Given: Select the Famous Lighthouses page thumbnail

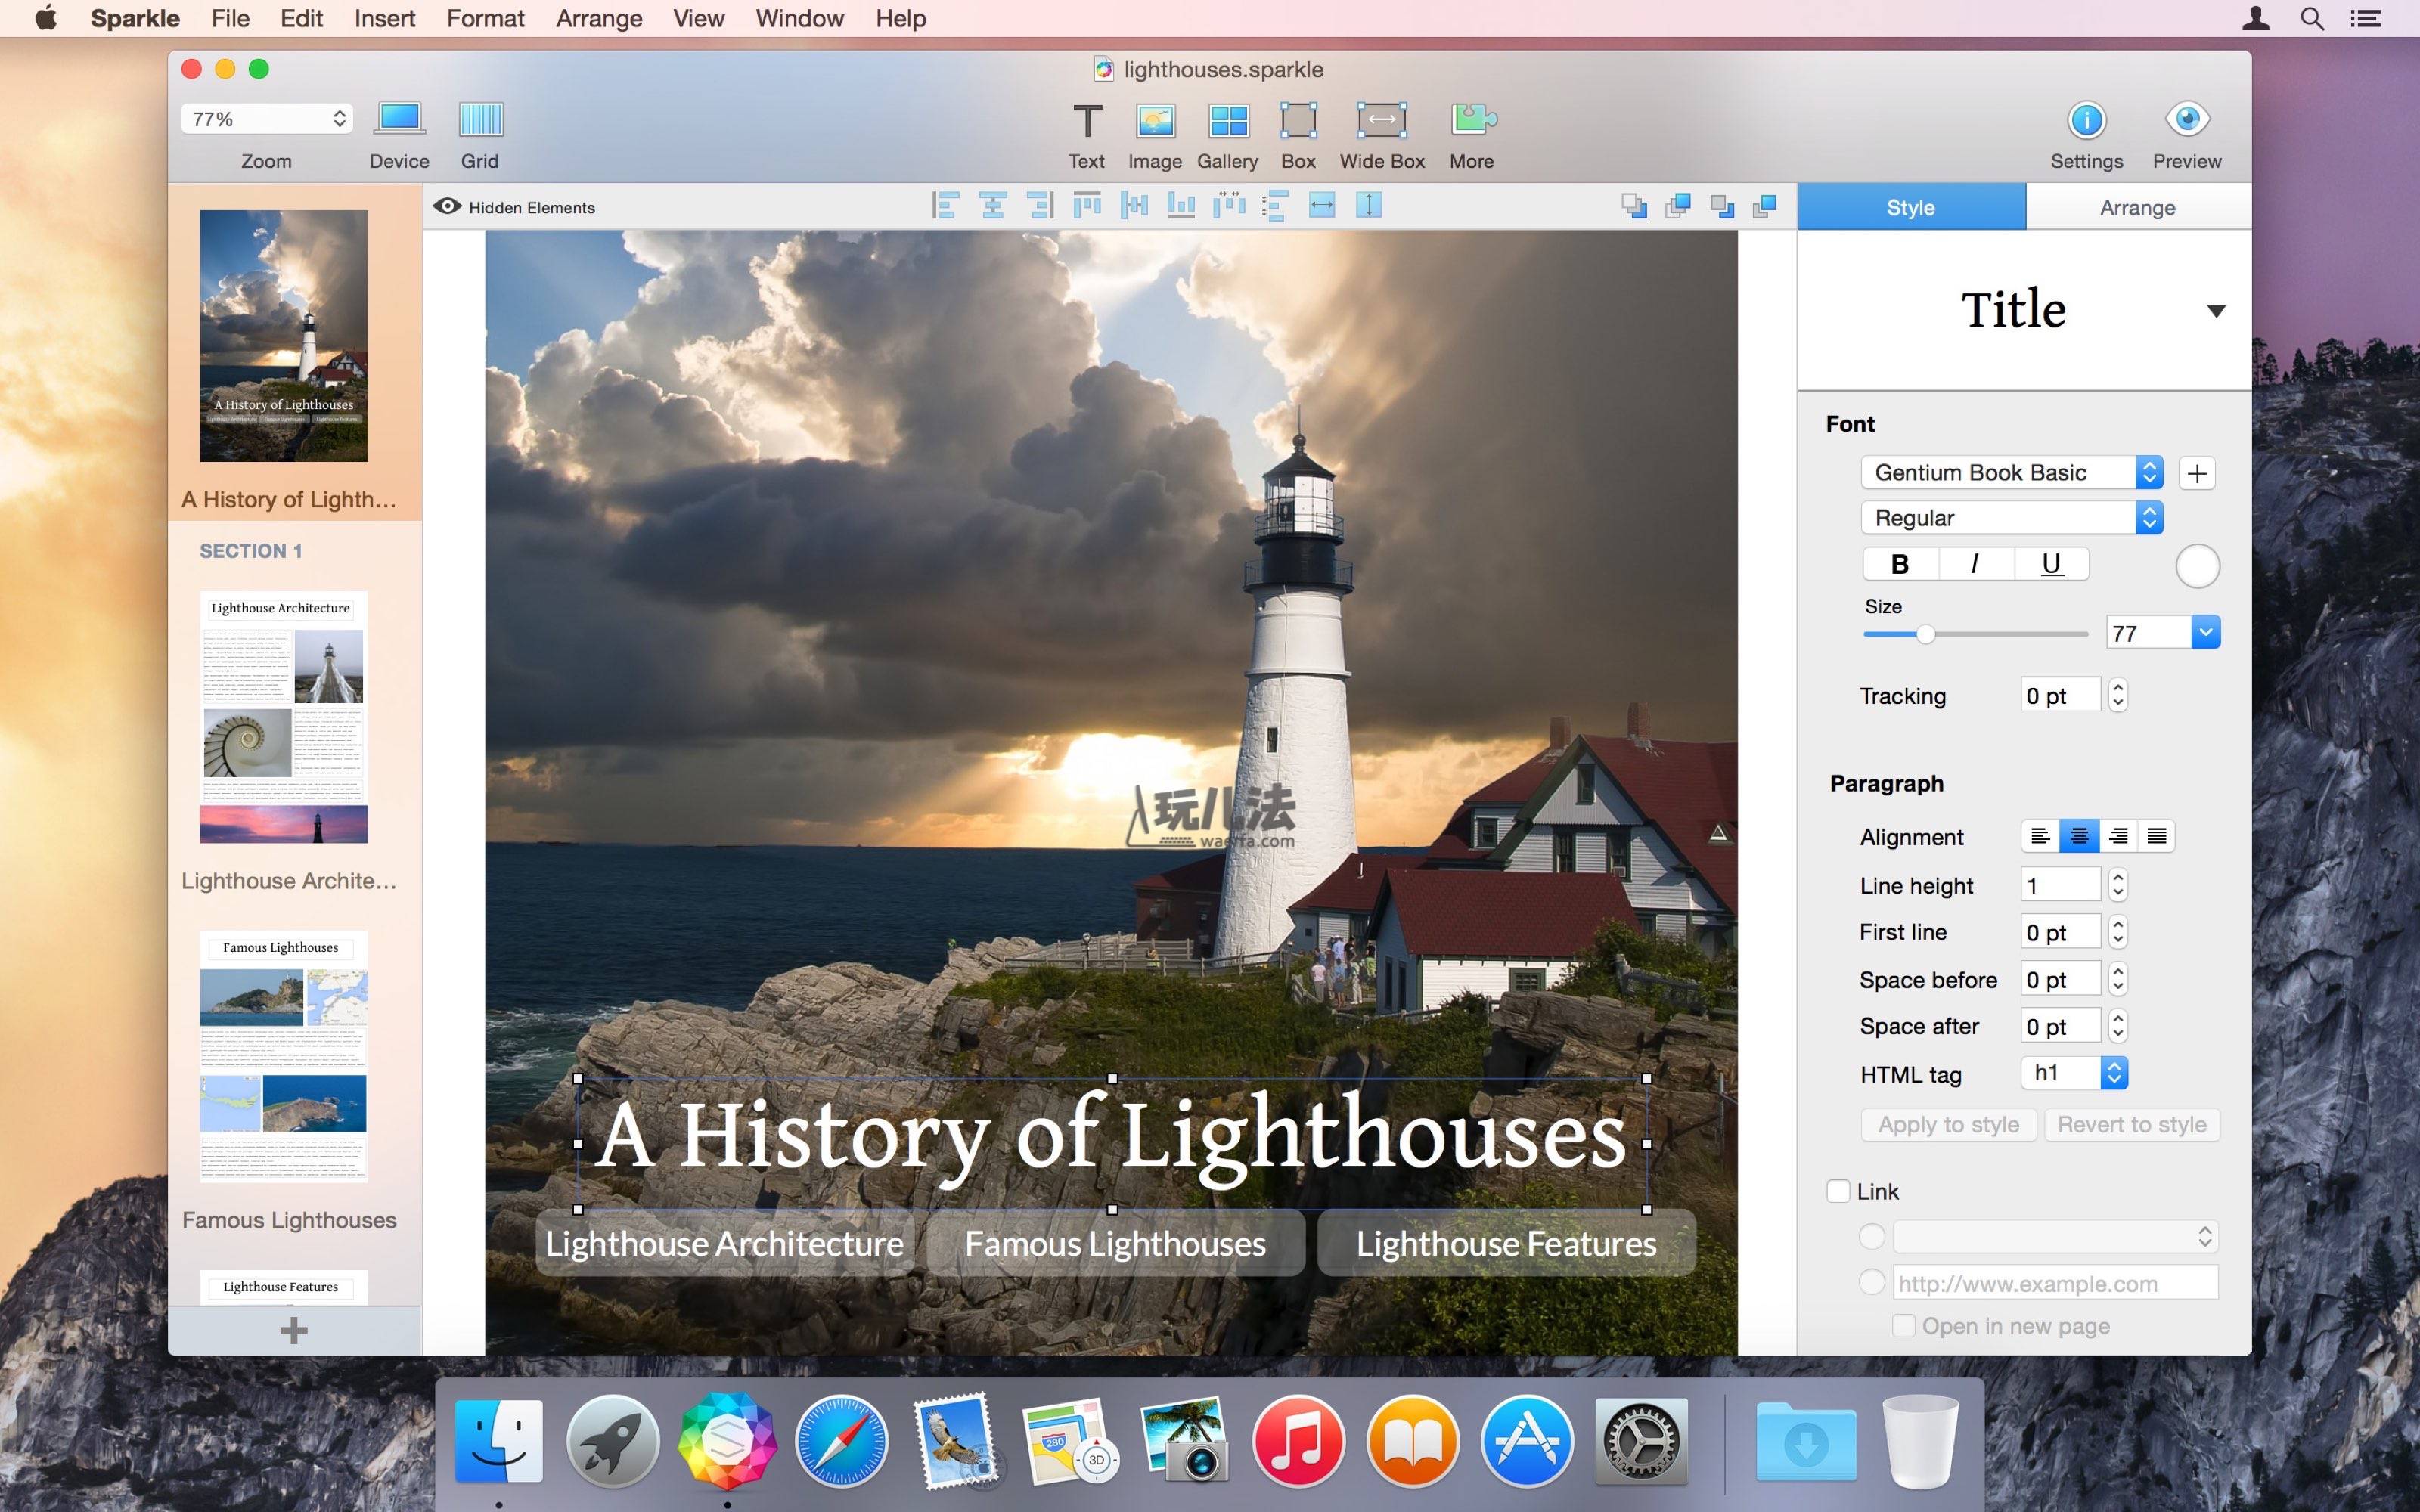Looking at the screenshot, I should [284, 1056].
